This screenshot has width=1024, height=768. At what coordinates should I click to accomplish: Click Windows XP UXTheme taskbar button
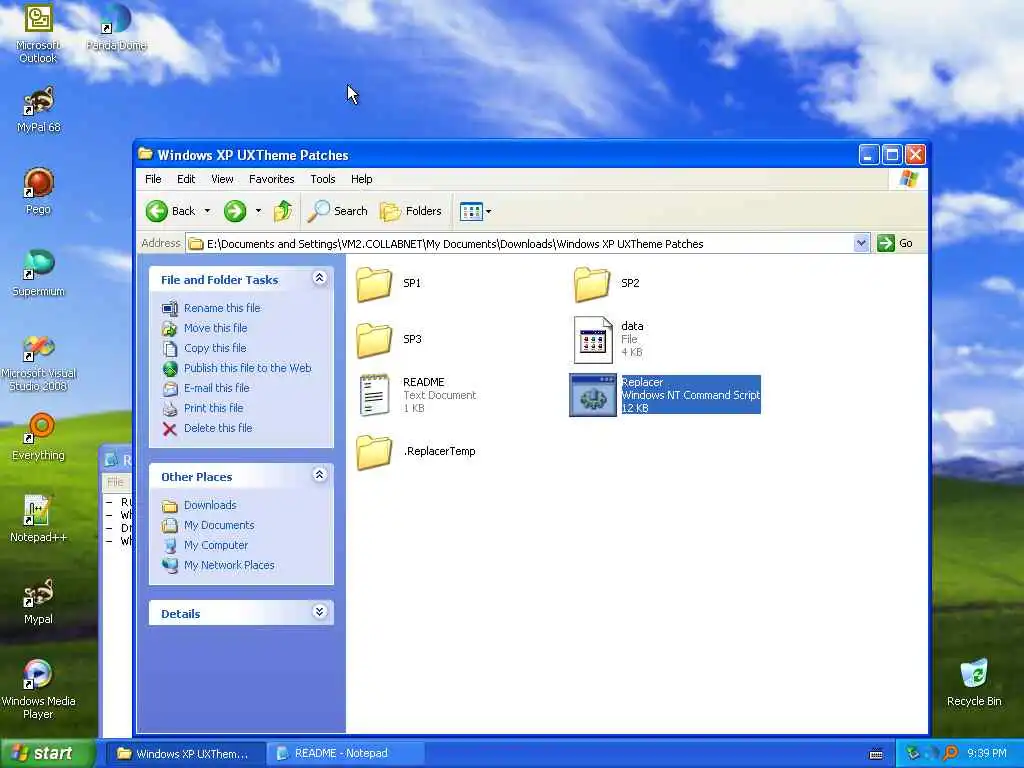tap(185, 754)
